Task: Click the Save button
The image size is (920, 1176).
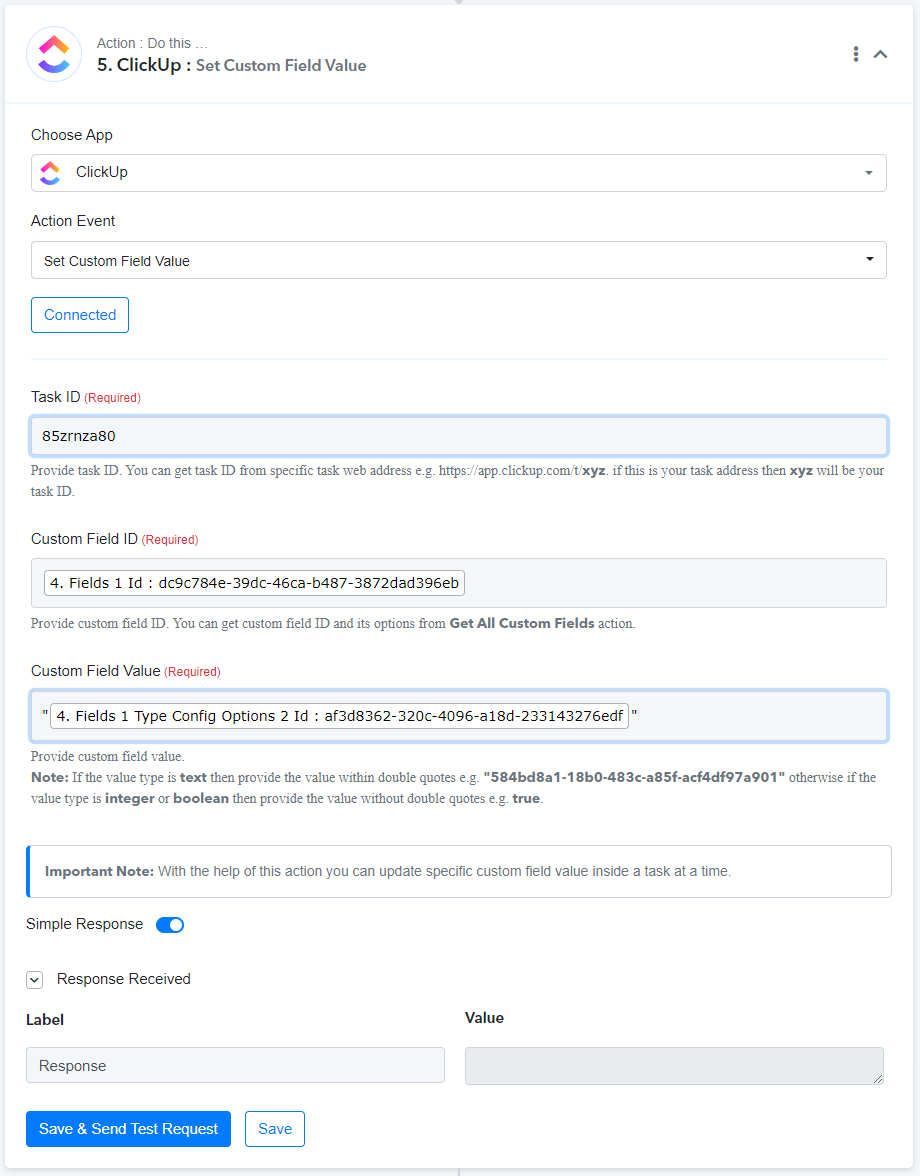Action: point(274,1129)
